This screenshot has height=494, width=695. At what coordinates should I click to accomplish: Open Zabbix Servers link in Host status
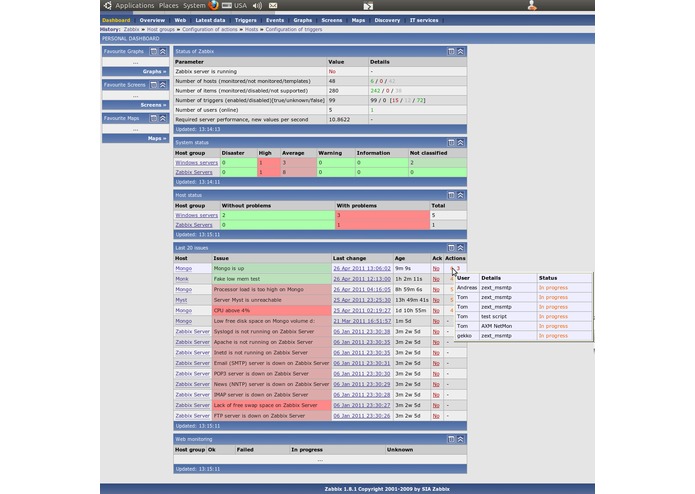(x=194, y=225)
